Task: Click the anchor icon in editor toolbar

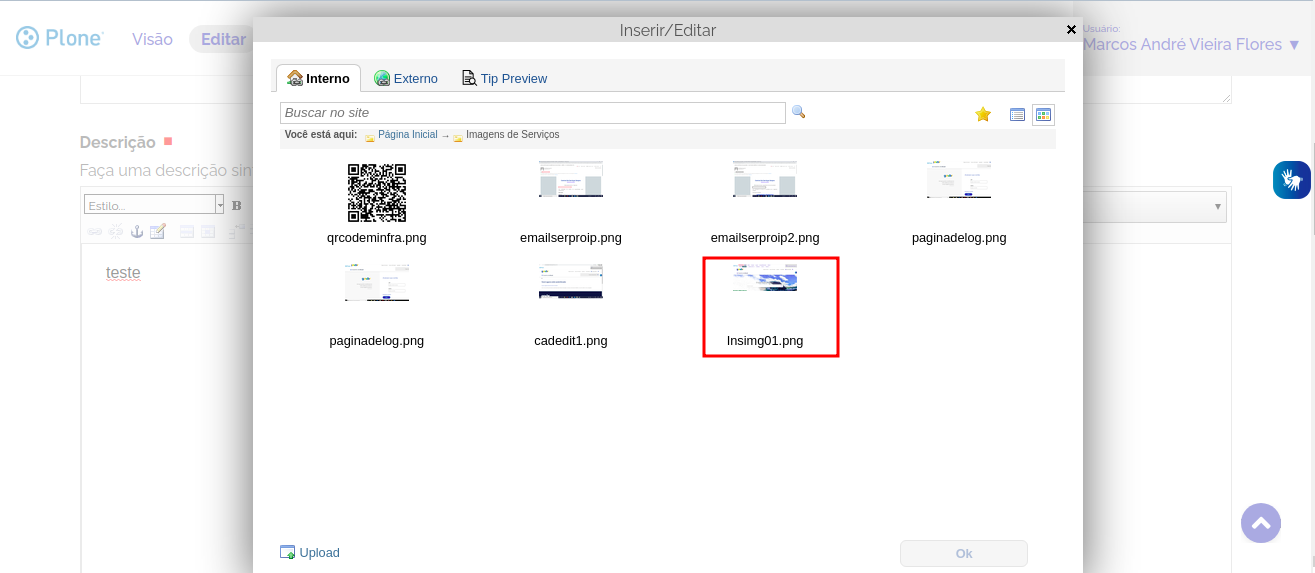Action: click(138, 231)
